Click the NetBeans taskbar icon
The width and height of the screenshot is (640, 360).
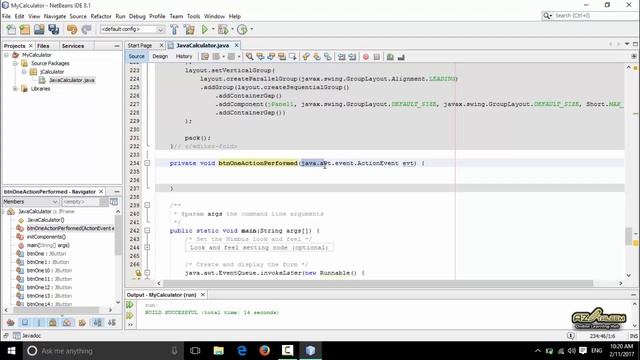pos(310,351)
